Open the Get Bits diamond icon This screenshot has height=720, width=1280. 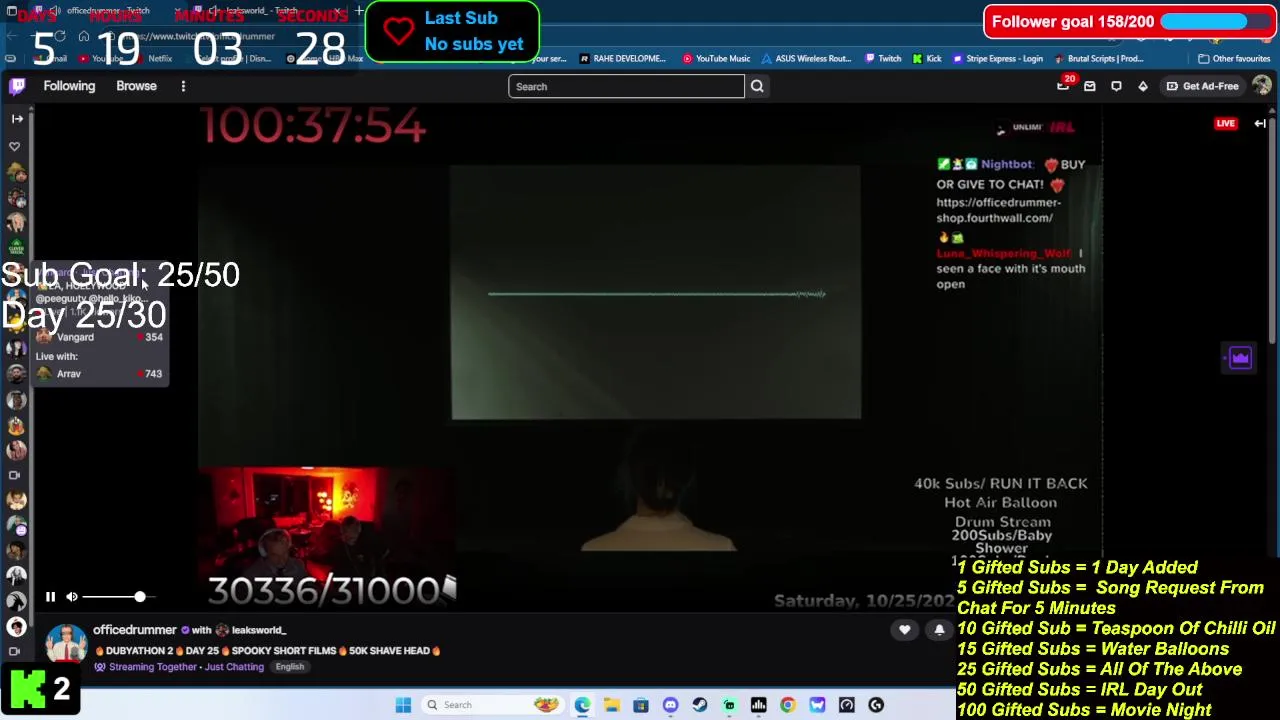(1143, 86)
